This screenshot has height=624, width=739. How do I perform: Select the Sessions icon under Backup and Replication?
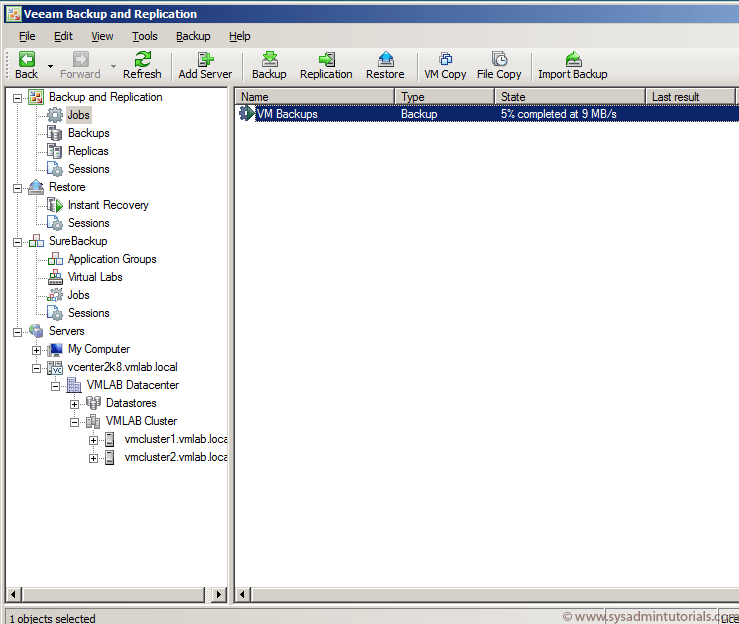(55, 169)
